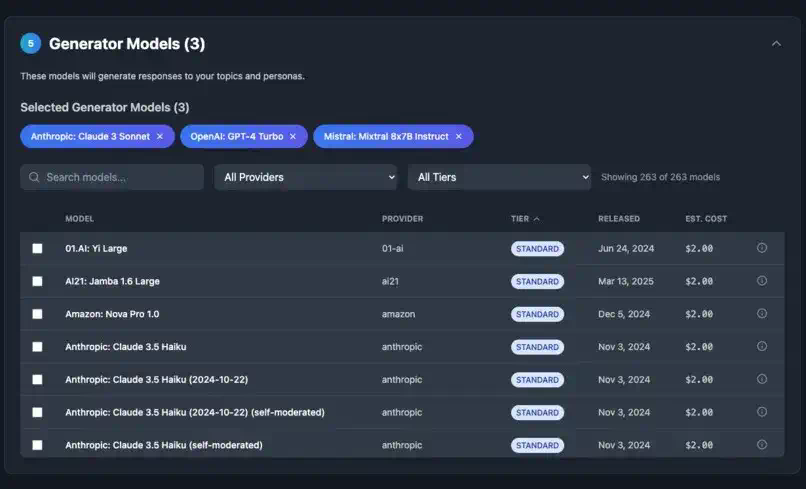Check the AI21: Jamba 1.6 Large checkbox
This screenshot has height=489, width=806.
click(x=38, y=281)
